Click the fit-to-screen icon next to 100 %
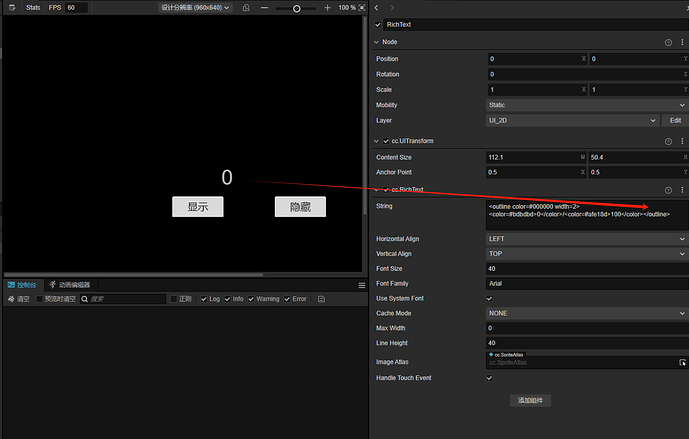 (x=362, y=7)
